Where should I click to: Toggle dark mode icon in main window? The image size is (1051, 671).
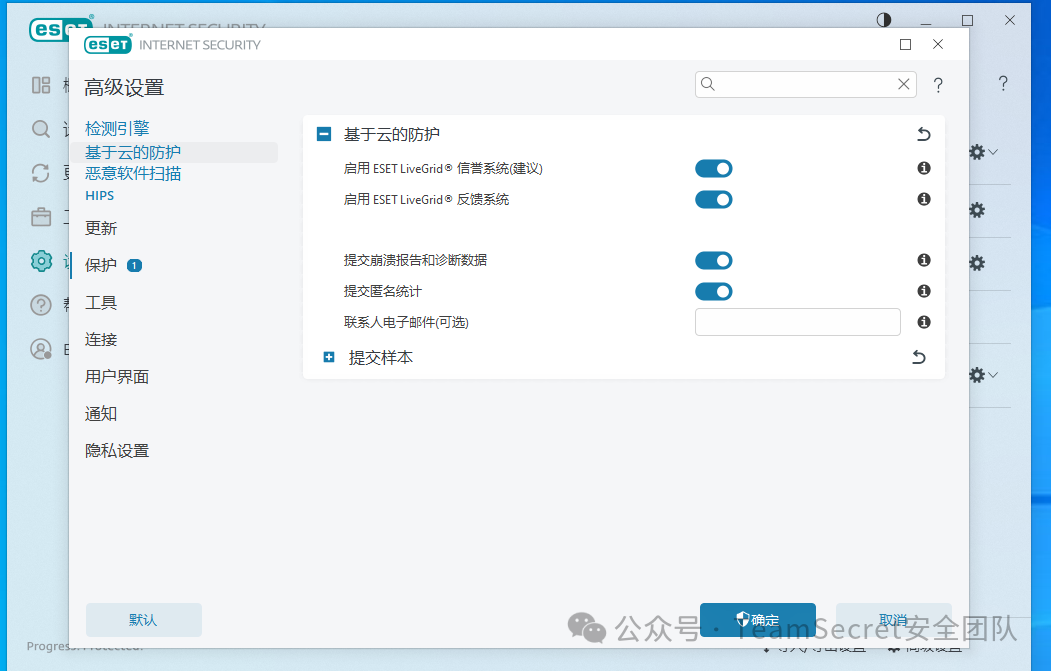884,20
